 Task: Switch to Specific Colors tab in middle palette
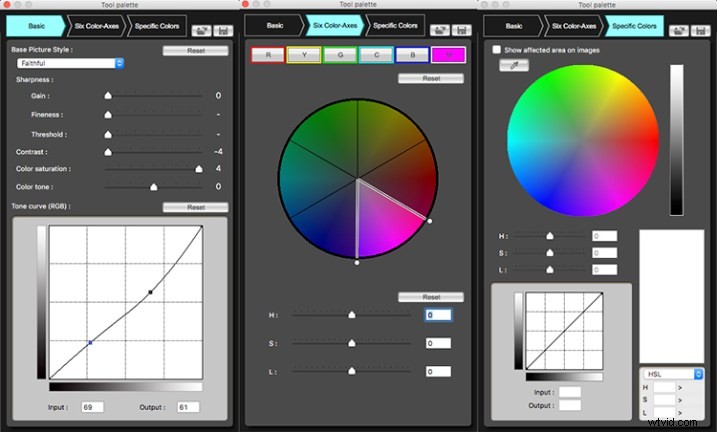coord(395,26)
